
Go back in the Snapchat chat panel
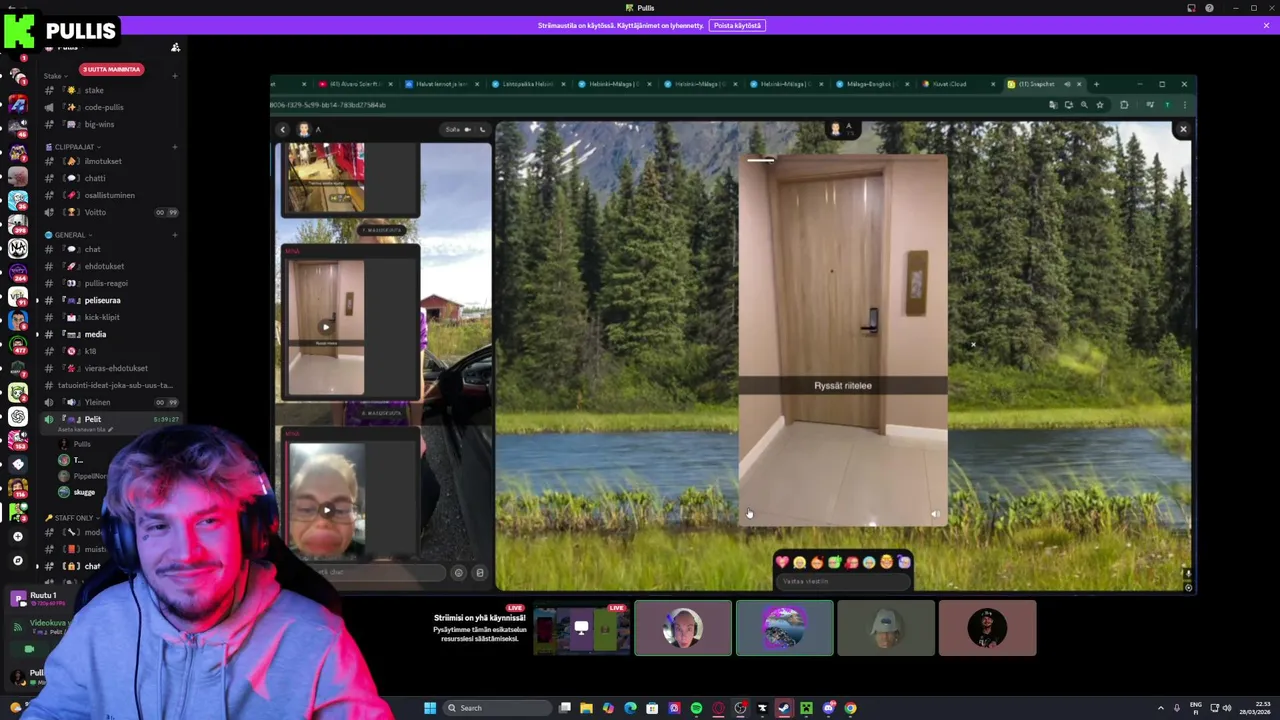(282, 129)
